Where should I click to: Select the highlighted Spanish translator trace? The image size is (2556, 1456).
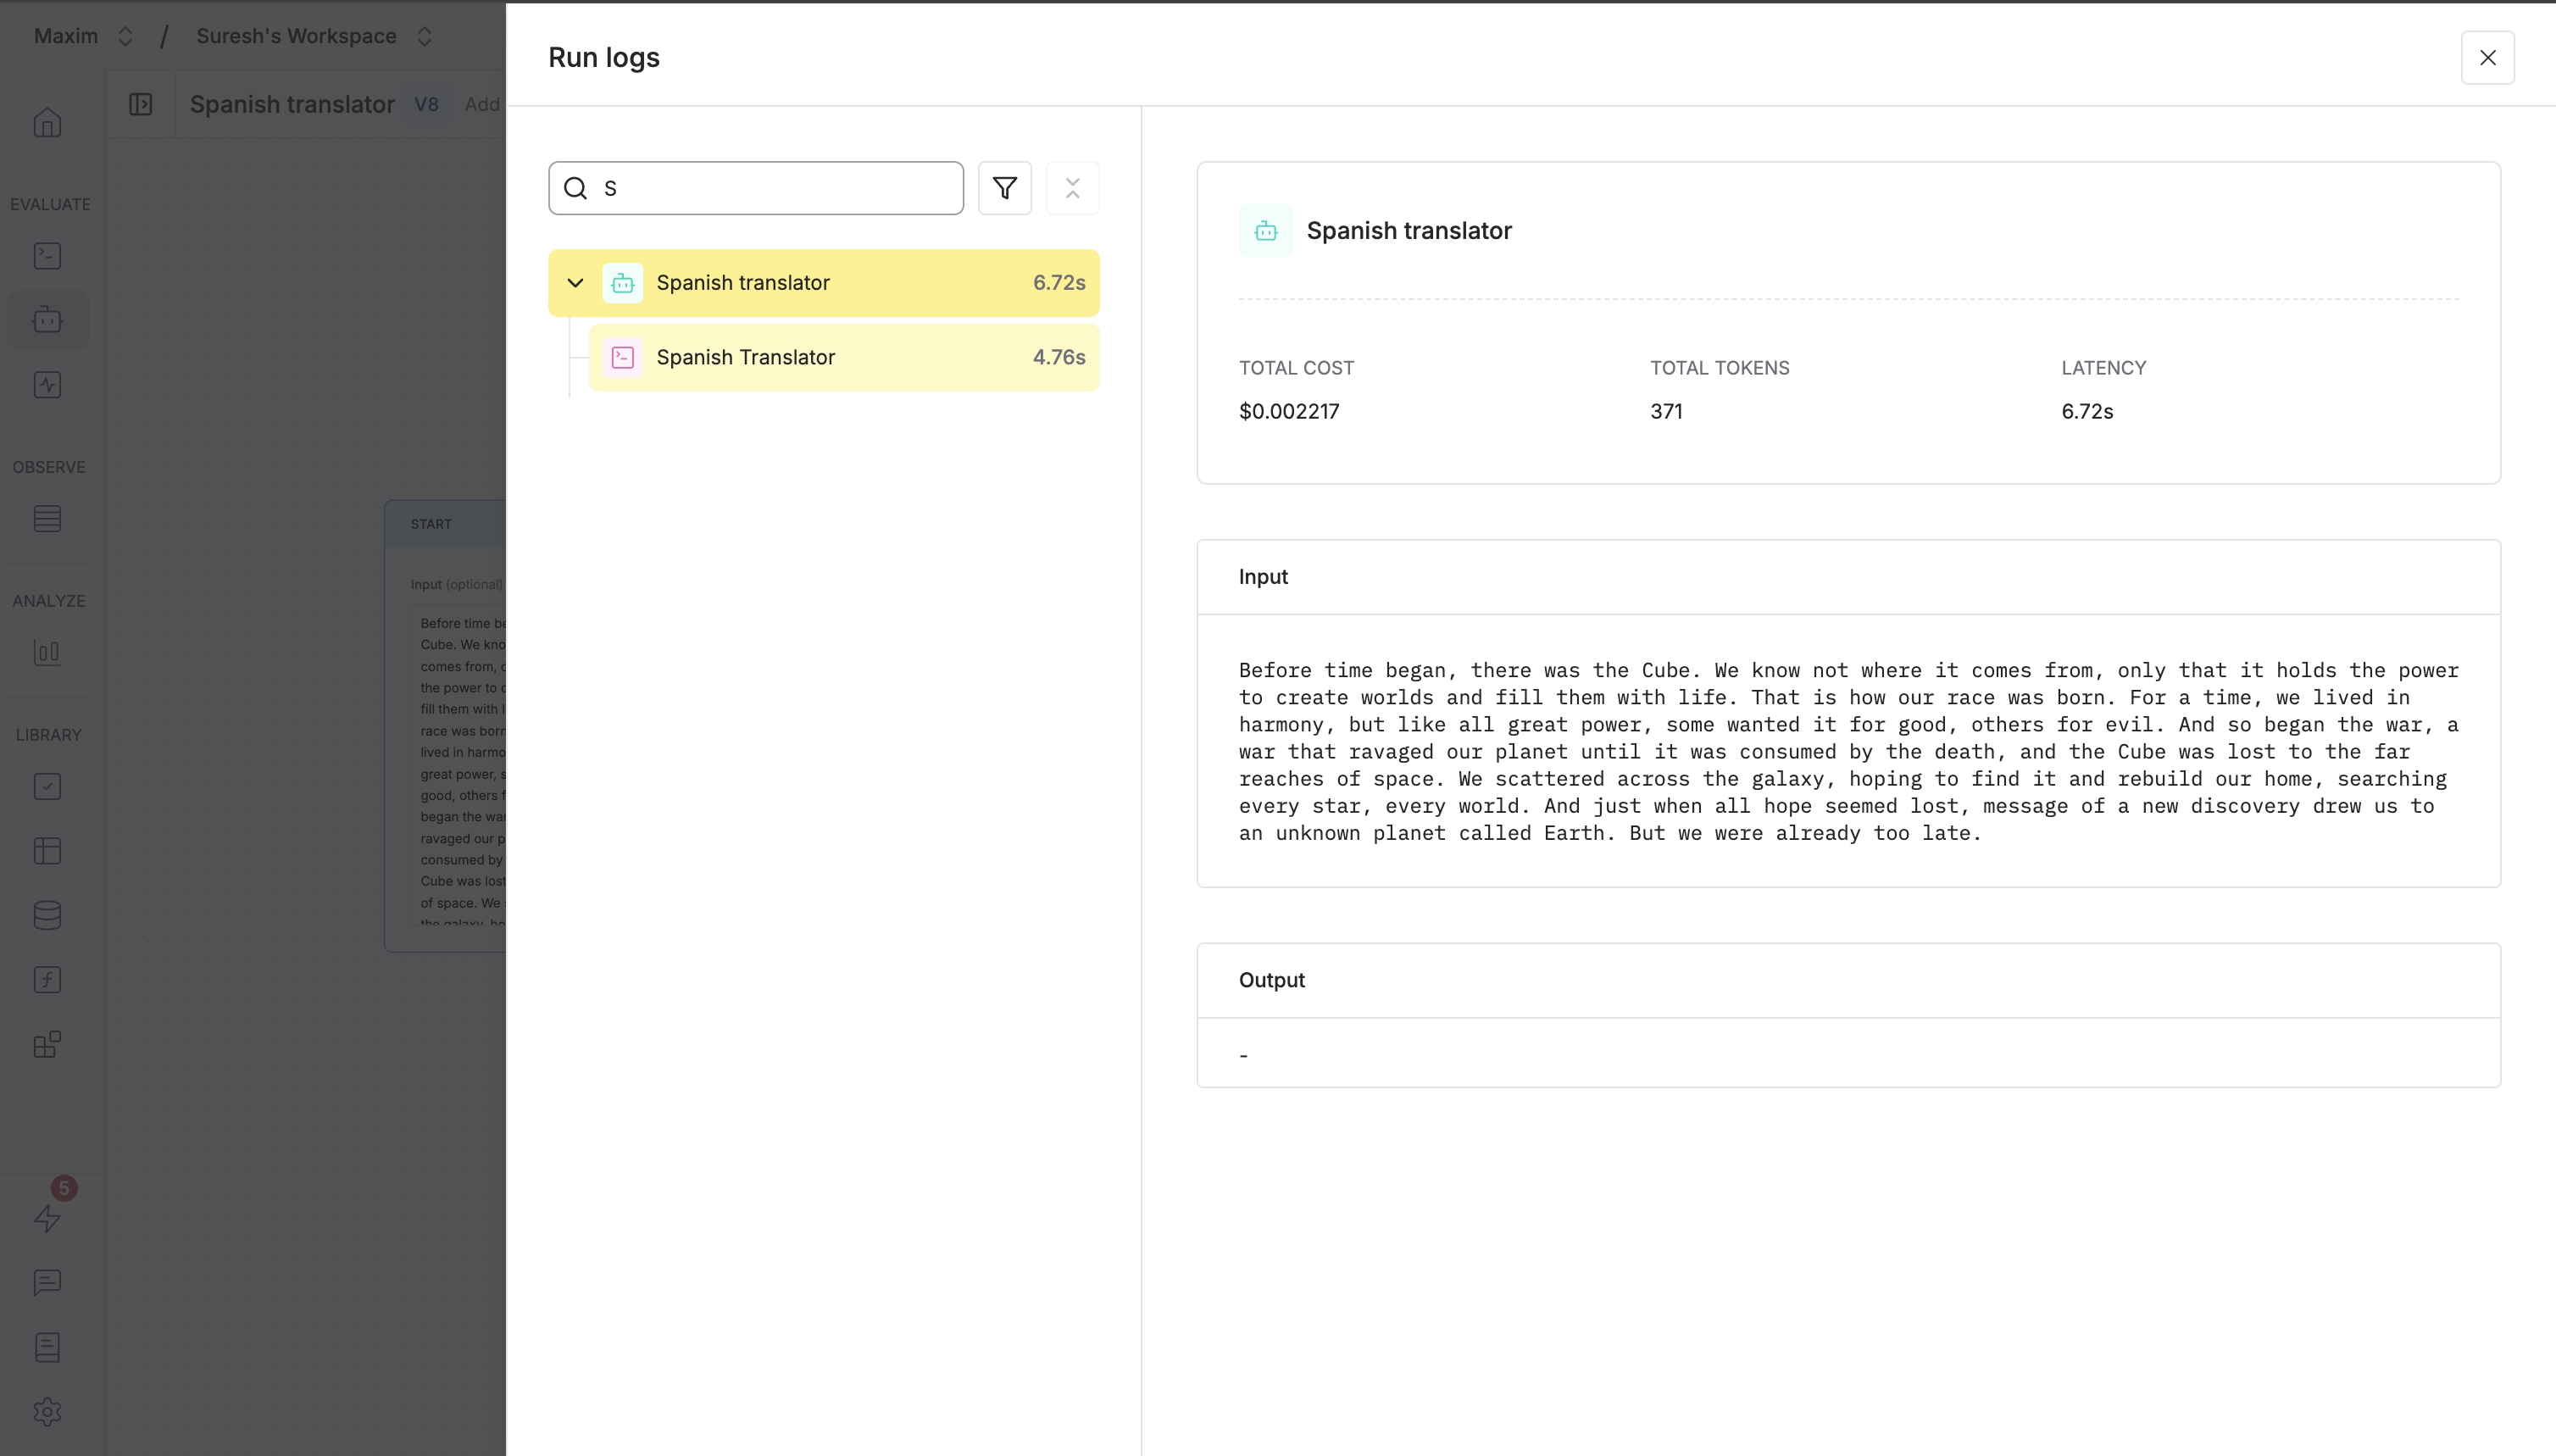click(822, 282)
